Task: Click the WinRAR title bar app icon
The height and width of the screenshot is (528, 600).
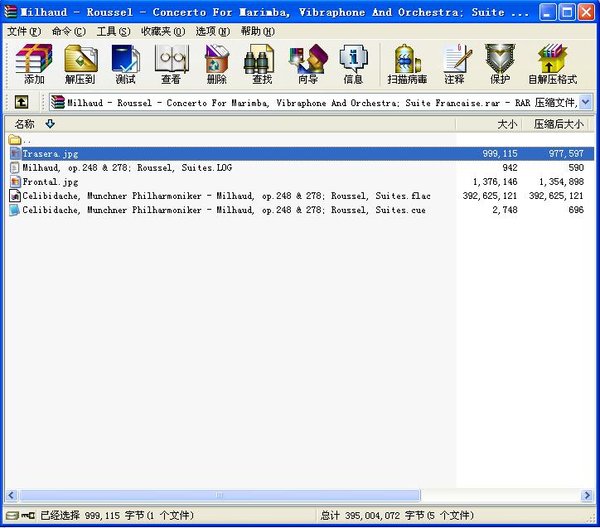Action: coord(11,12)
